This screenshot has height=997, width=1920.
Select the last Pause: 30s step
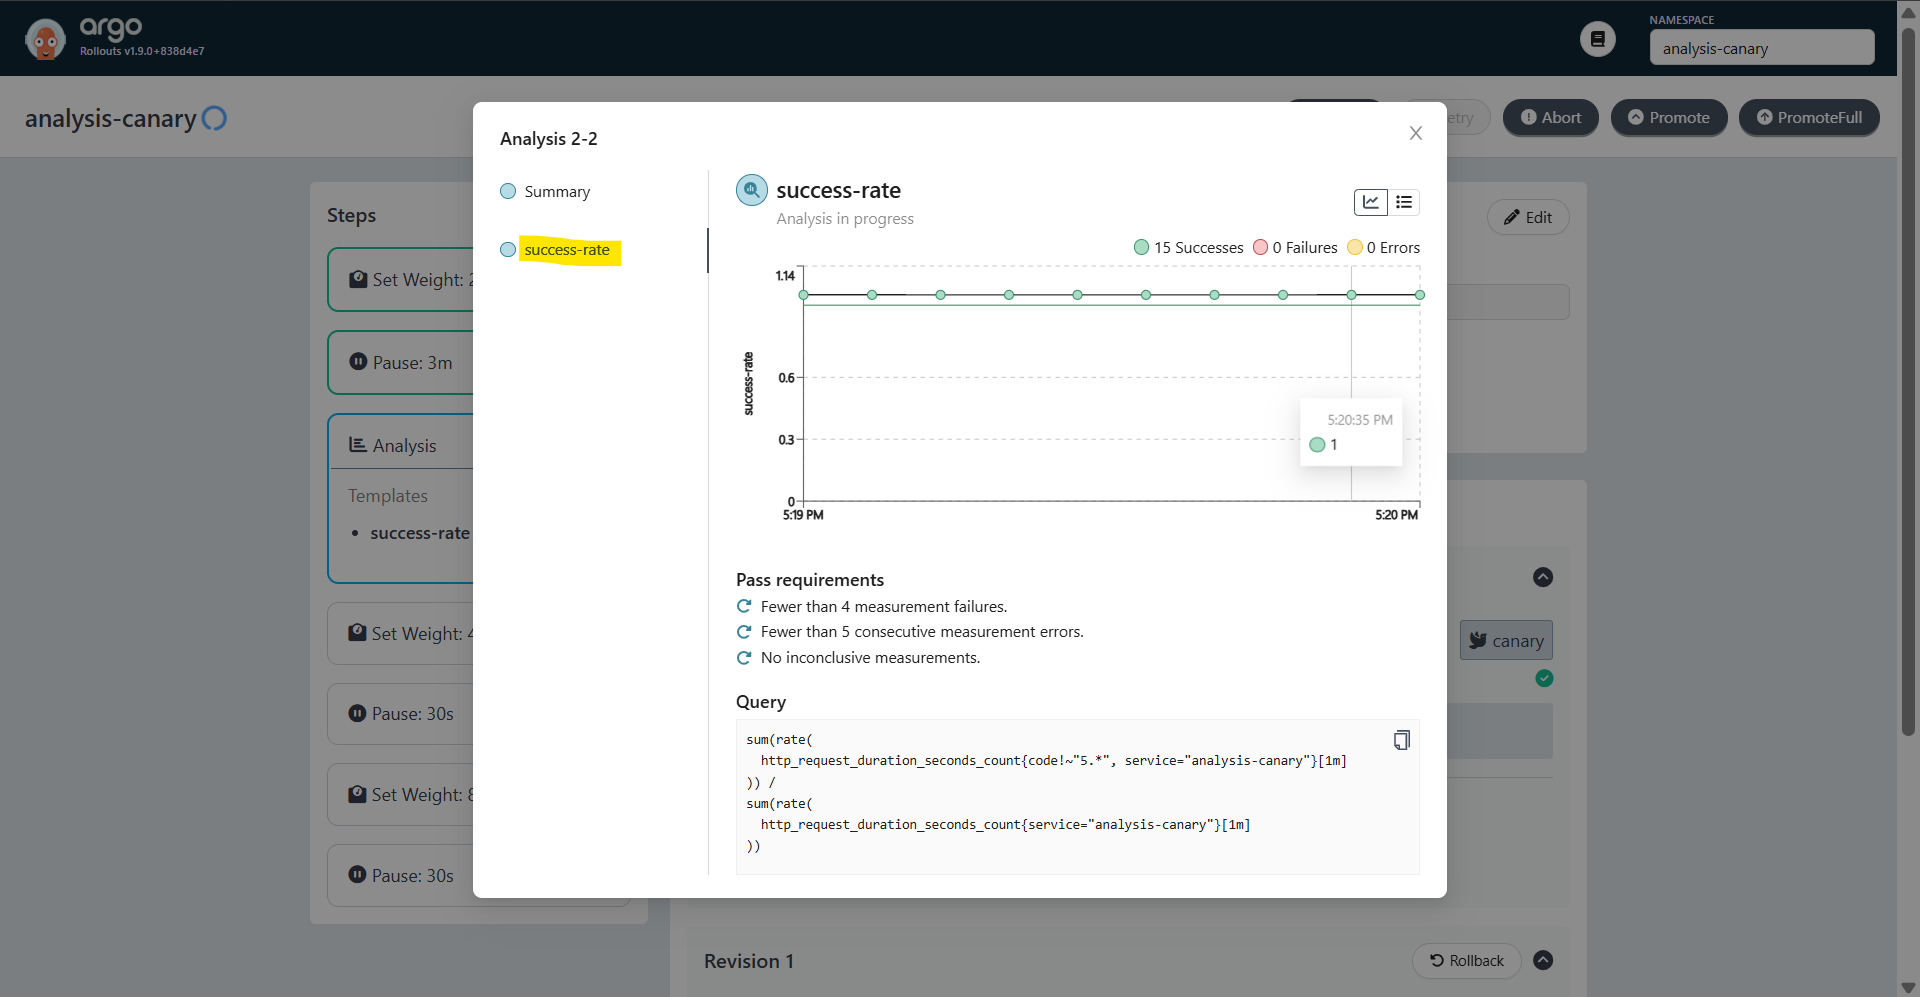[x=401, y=875]
